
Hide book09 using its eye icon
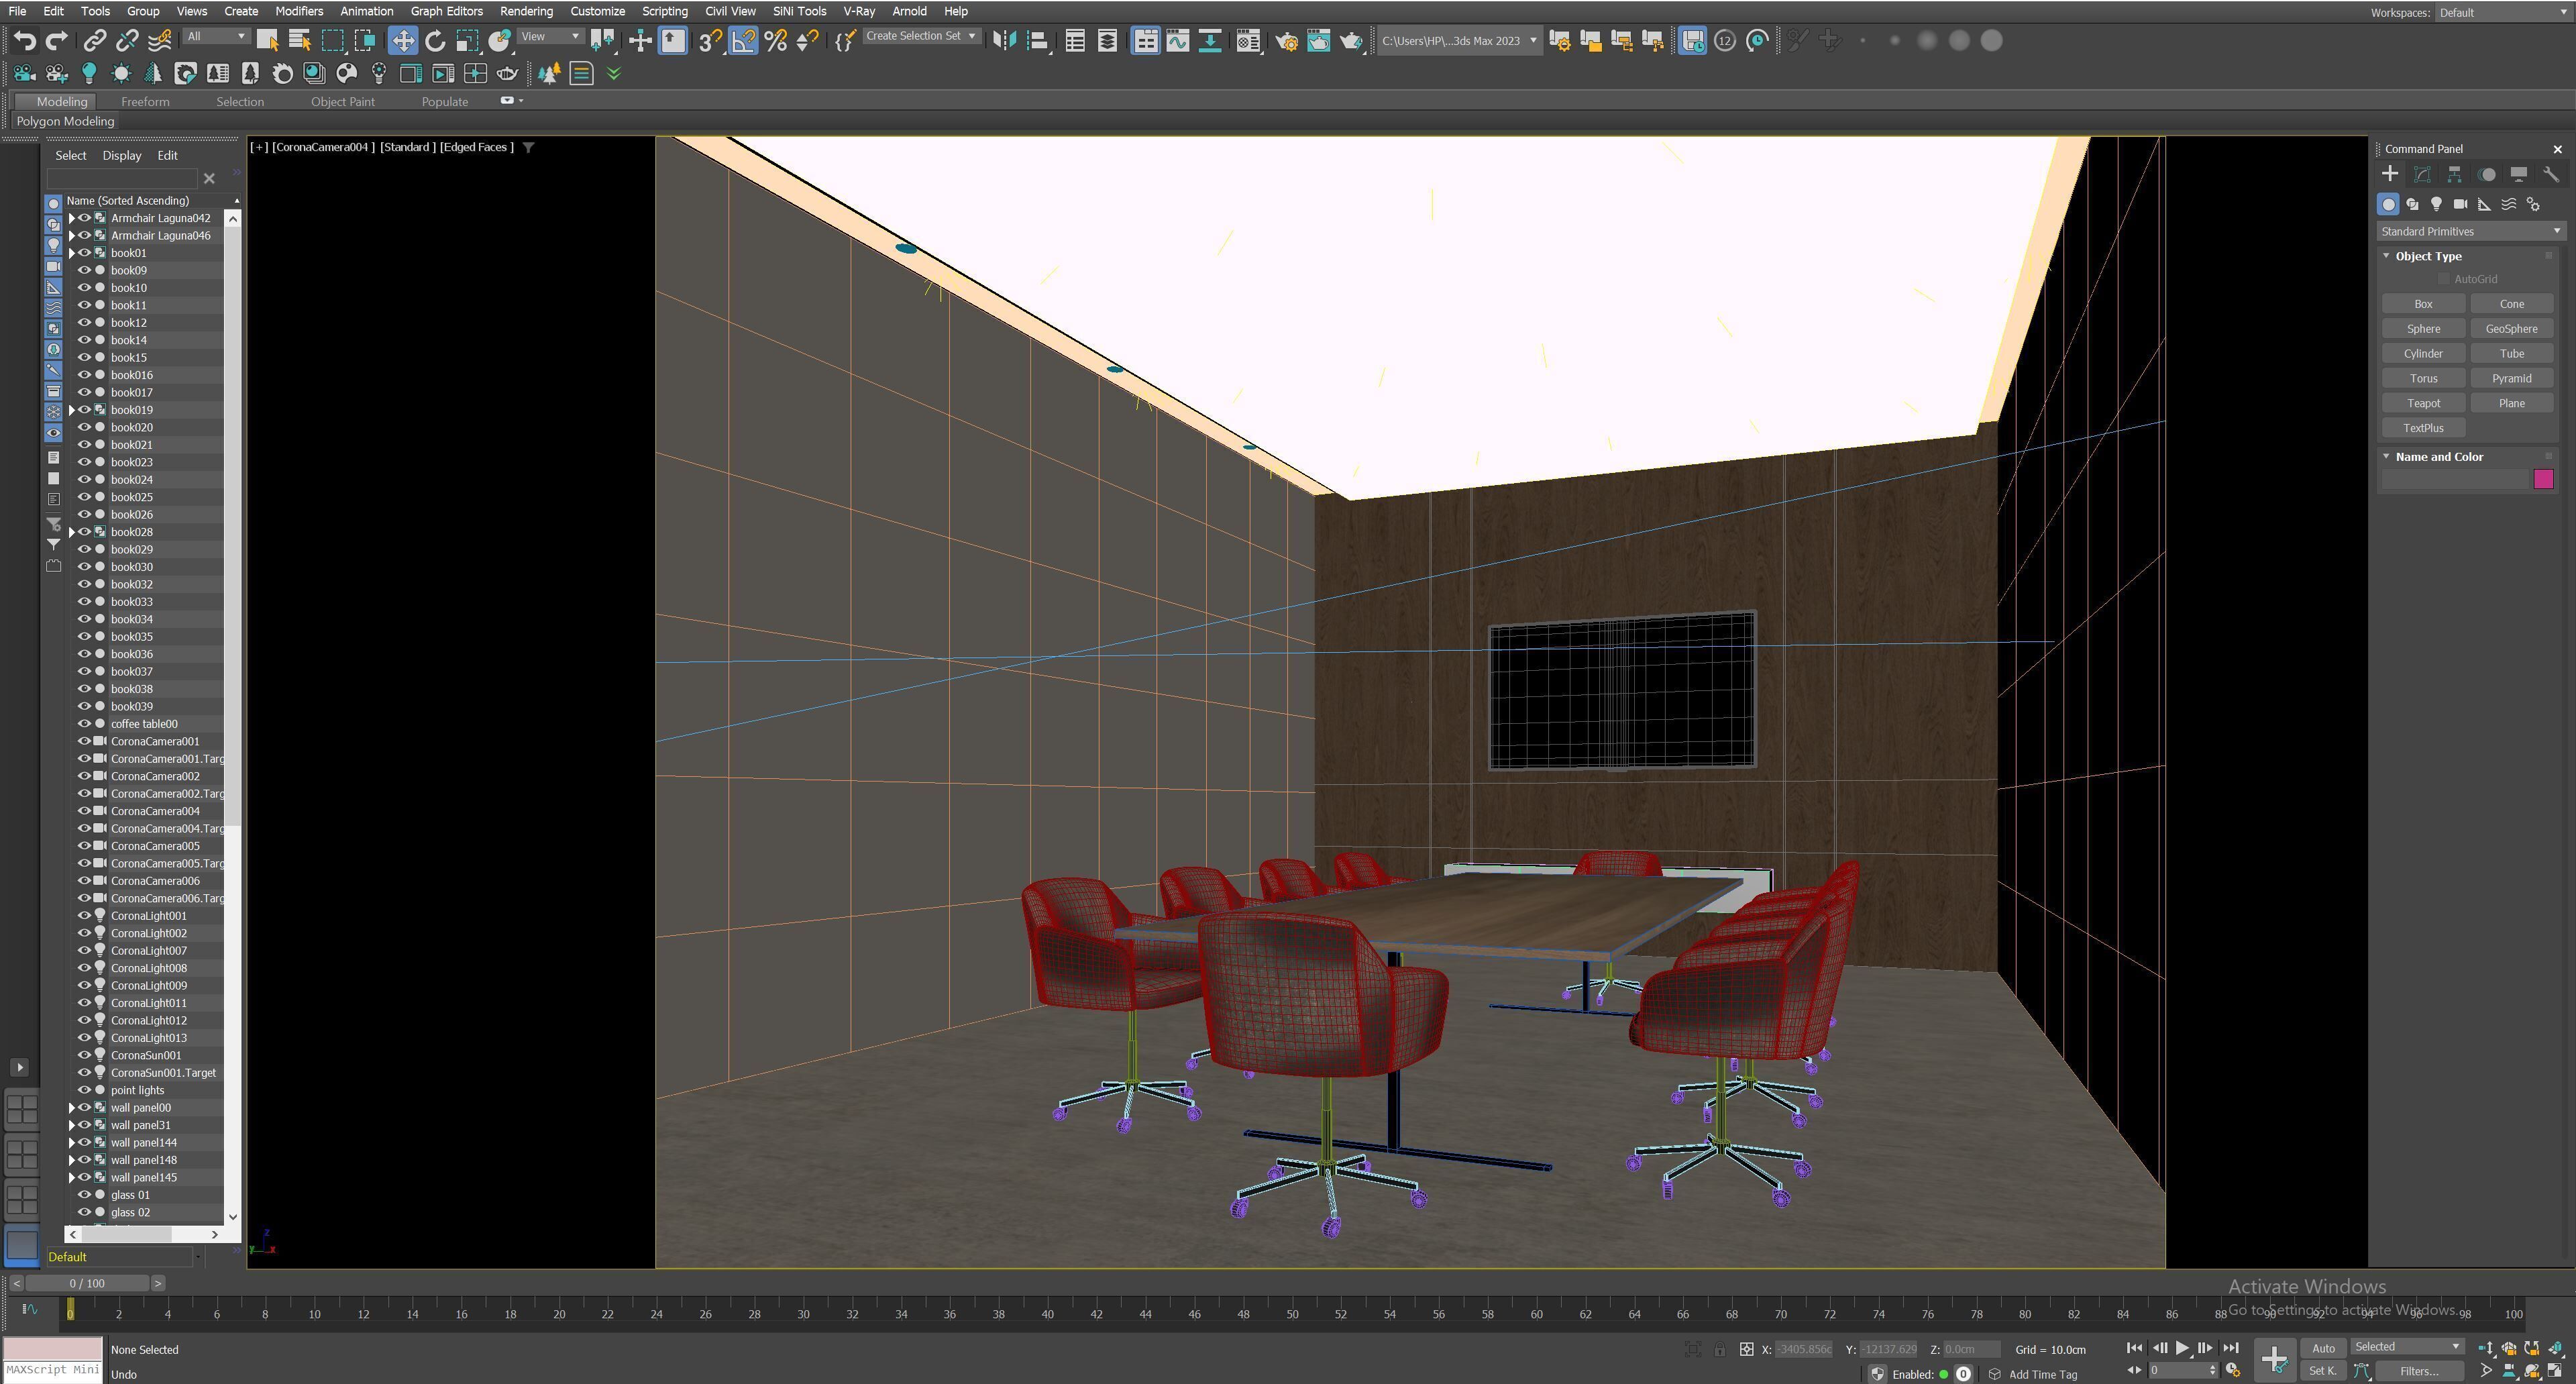85,270
